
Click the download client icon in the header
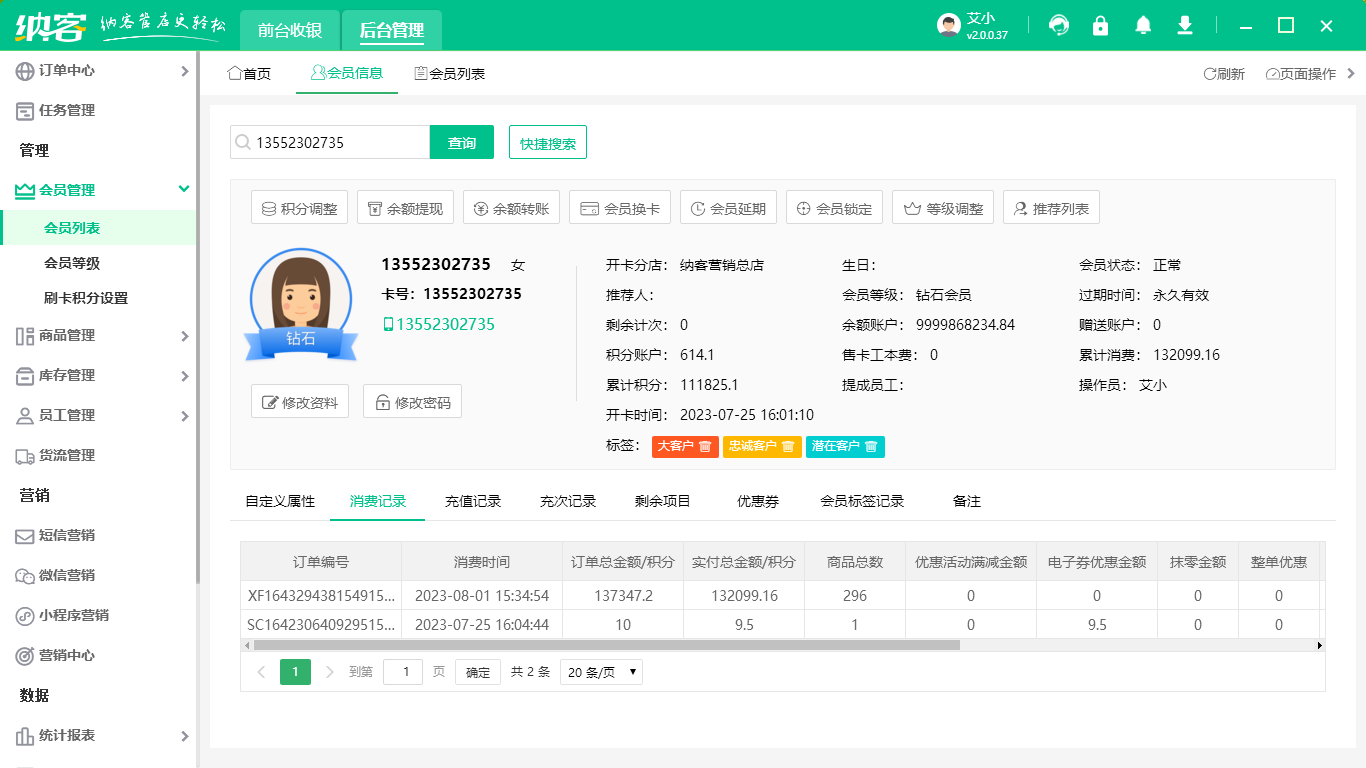pyautogui.click(x=1184, y=25)
